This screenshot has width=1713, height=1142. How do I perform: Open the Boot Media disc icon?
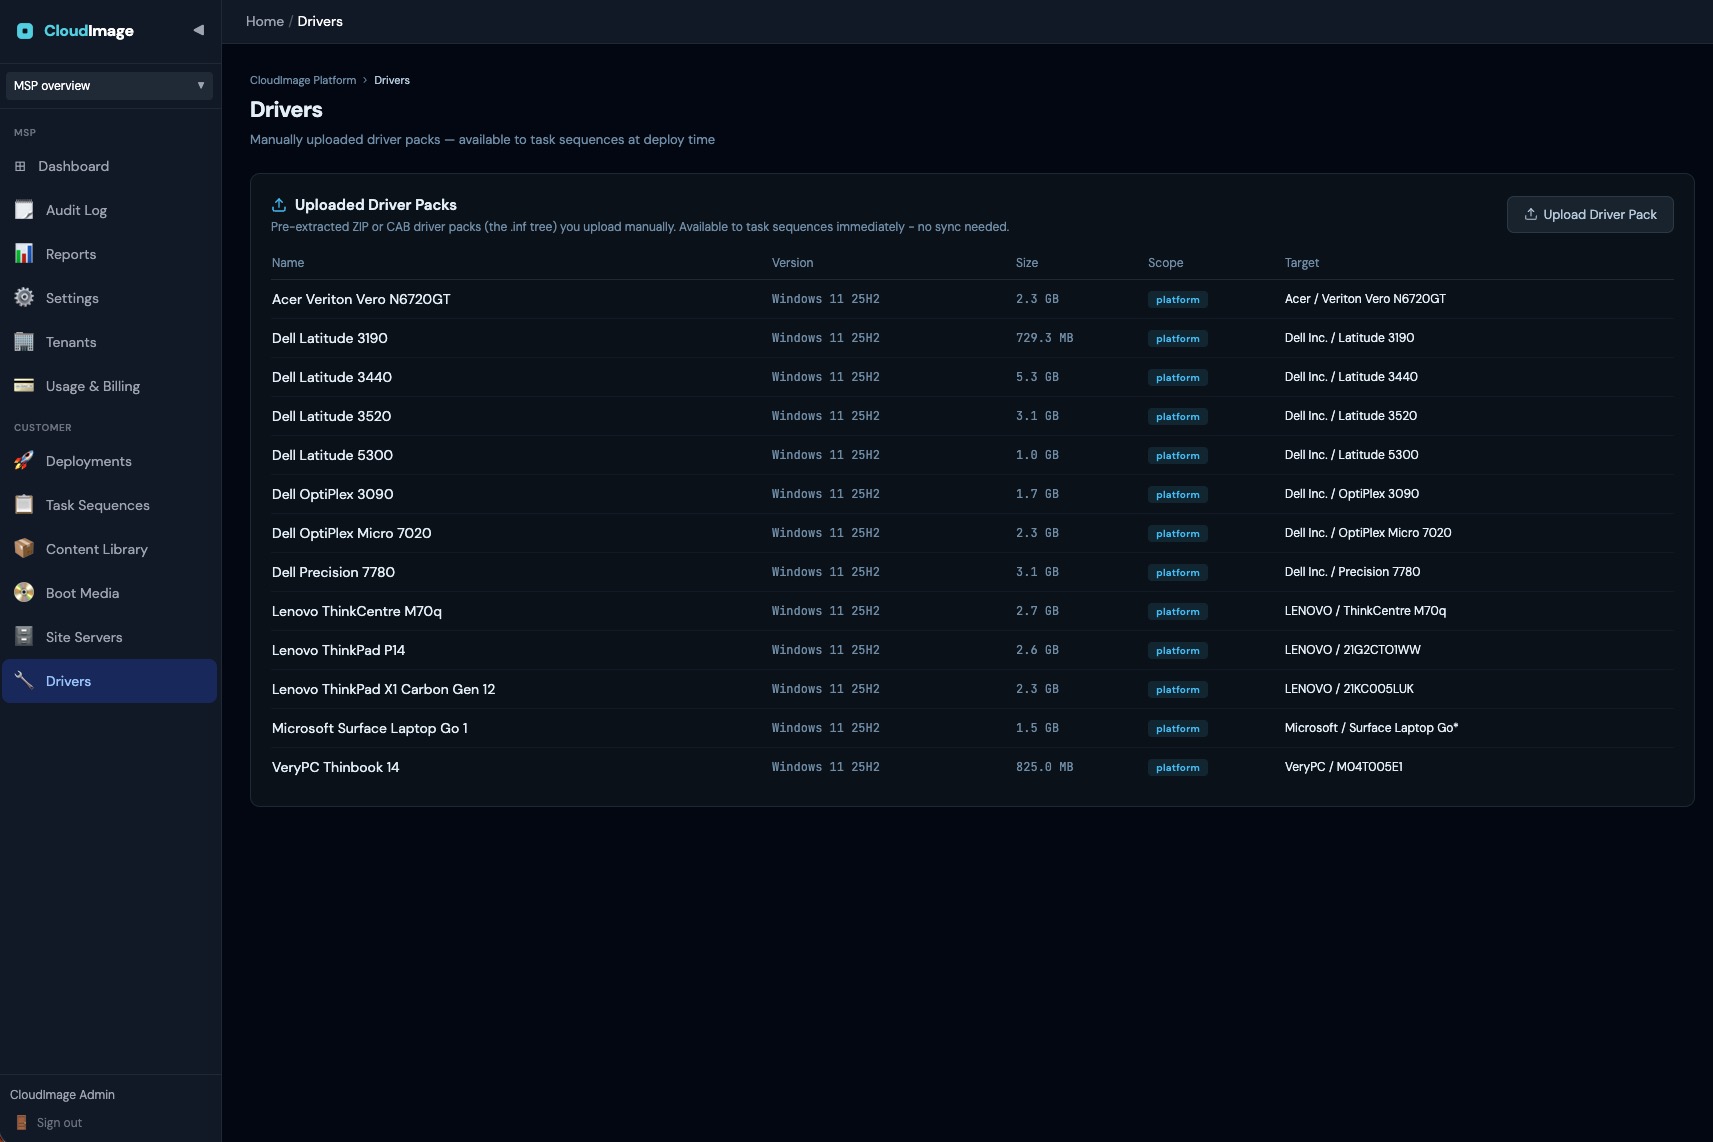coord(24,593)
